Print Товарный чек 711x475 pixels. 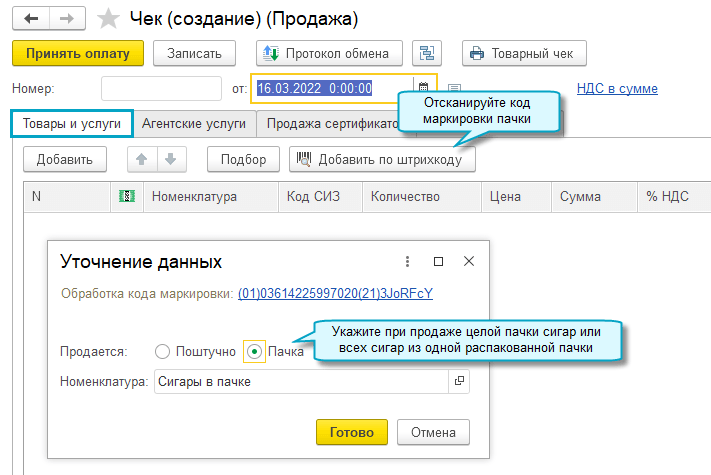(524, 53)
